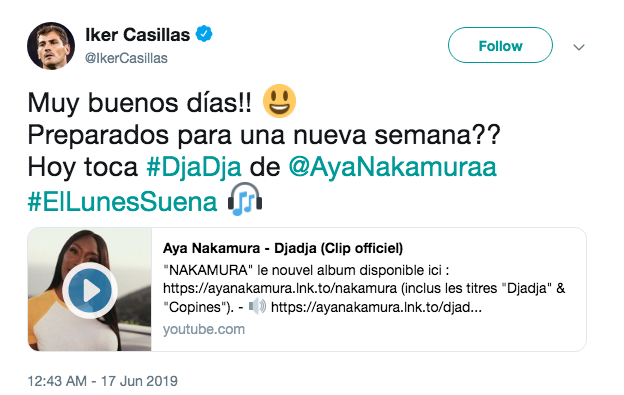Open the Aya Nakamura video thumbnail

click(x=90, y=289)
